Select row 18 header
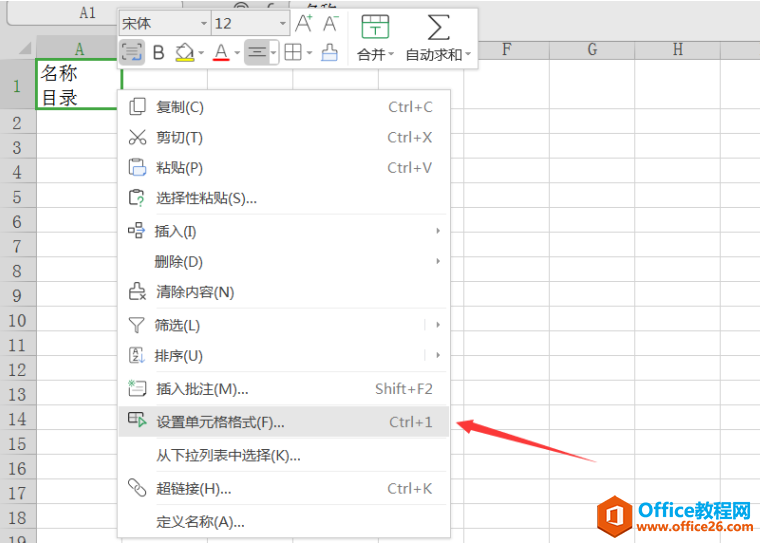The height and width of the screenshot is (544, 760). (17, 517)
